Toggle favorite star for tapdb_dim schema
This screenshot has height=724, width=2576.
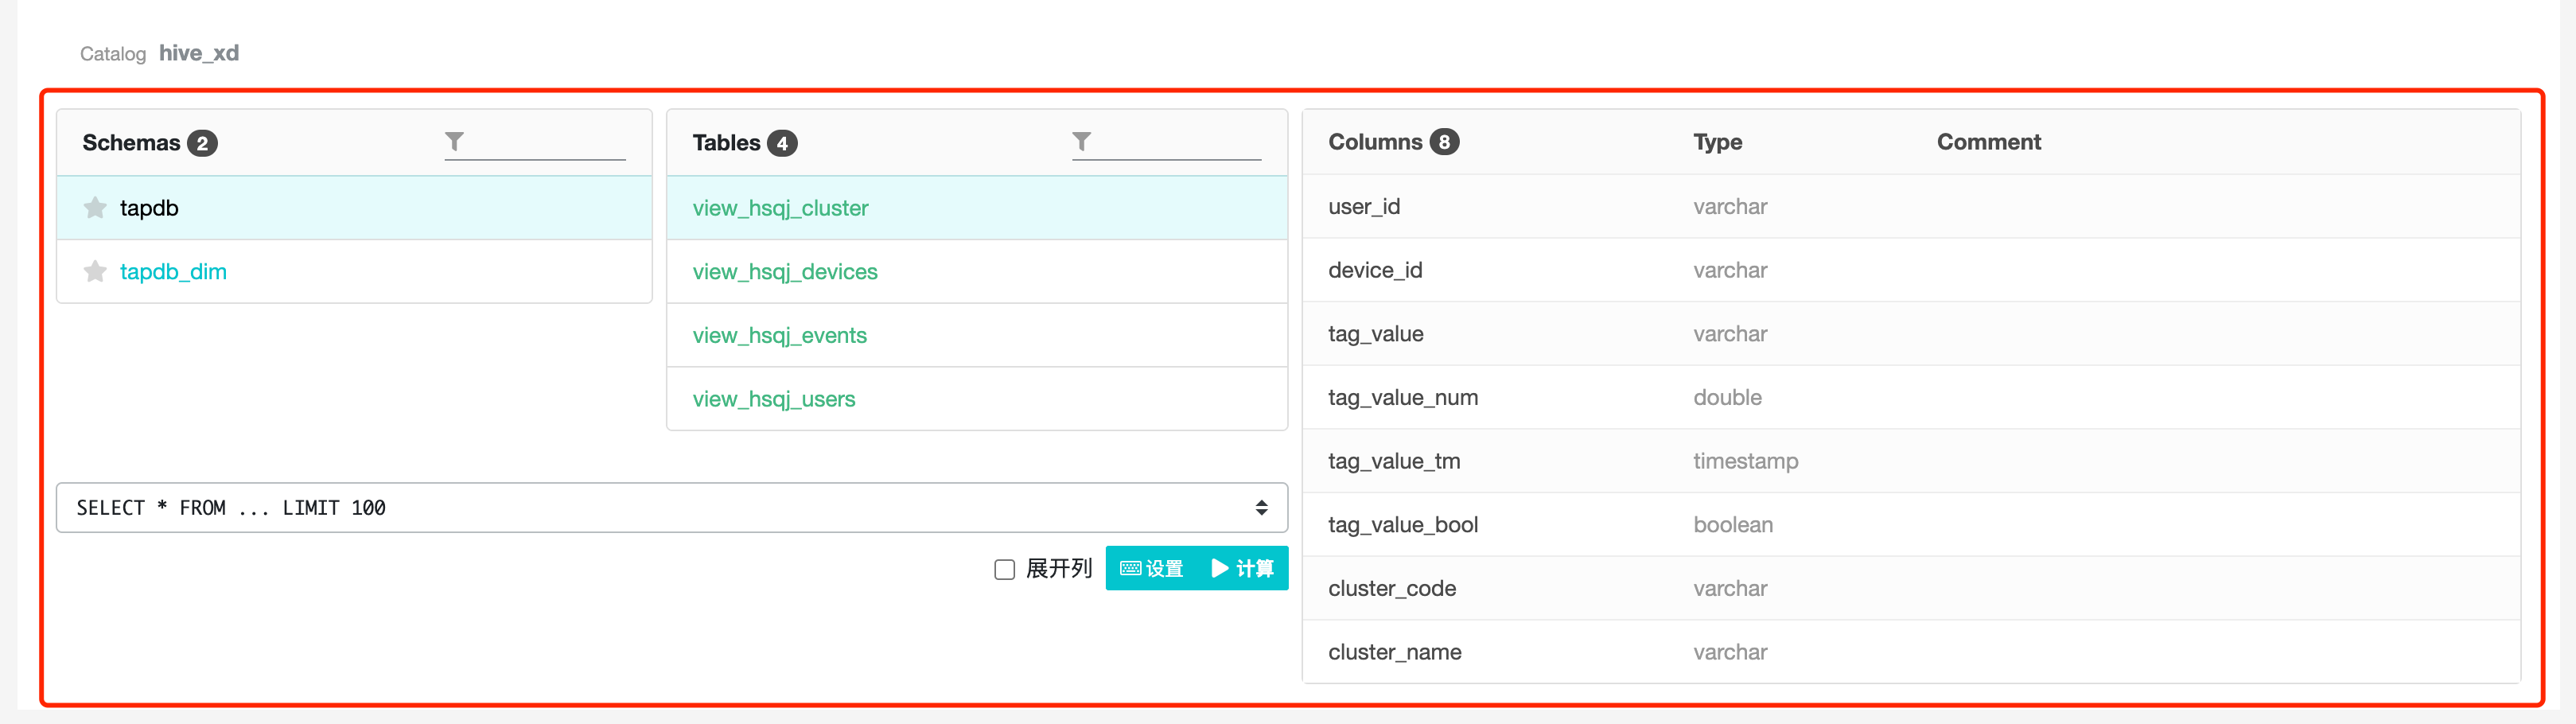(x=95, y=272)
